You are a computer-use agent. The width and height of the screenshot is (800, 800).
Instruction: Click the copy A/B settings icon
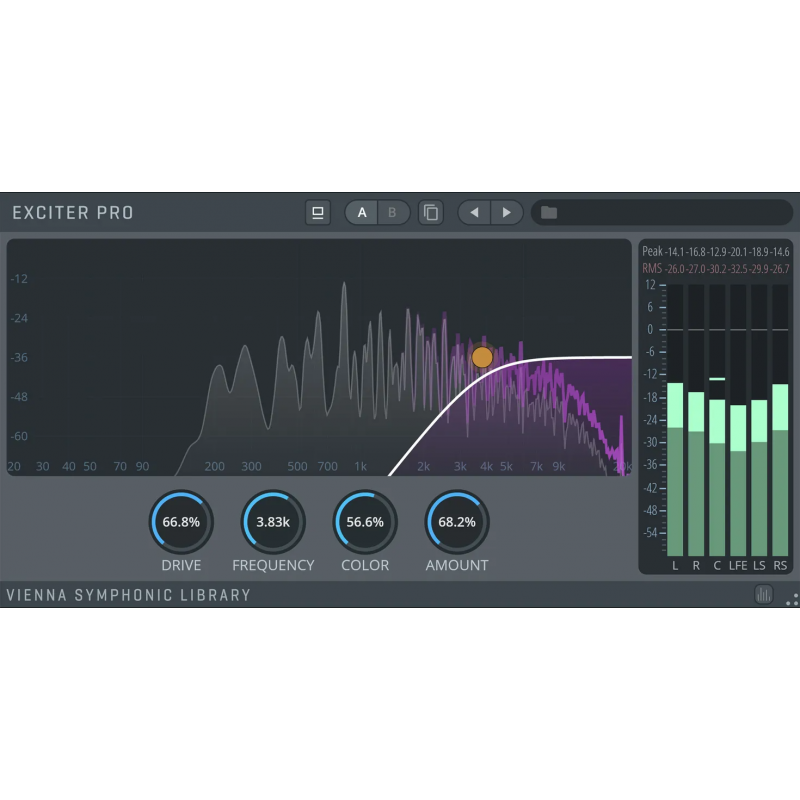[431, 212]
